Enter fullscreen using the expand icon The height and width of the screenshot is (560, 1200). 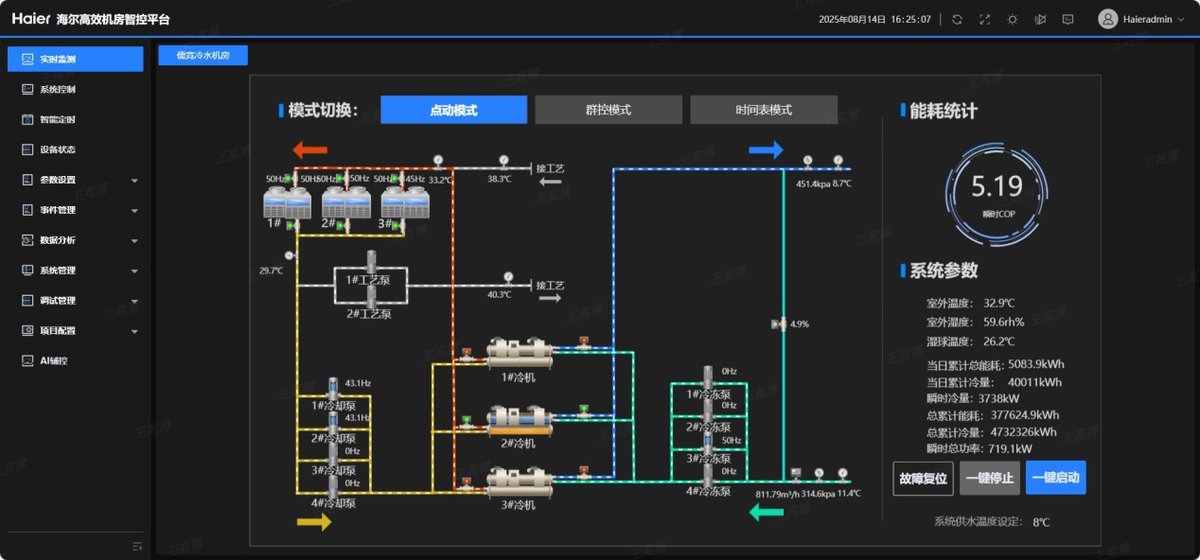[x=985, y=19]
